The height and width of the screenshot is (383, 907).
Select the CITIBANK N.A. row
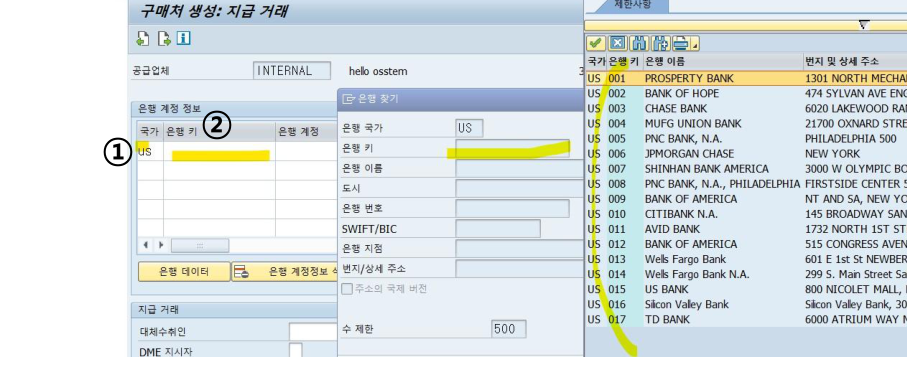click(x=746, y=213)
